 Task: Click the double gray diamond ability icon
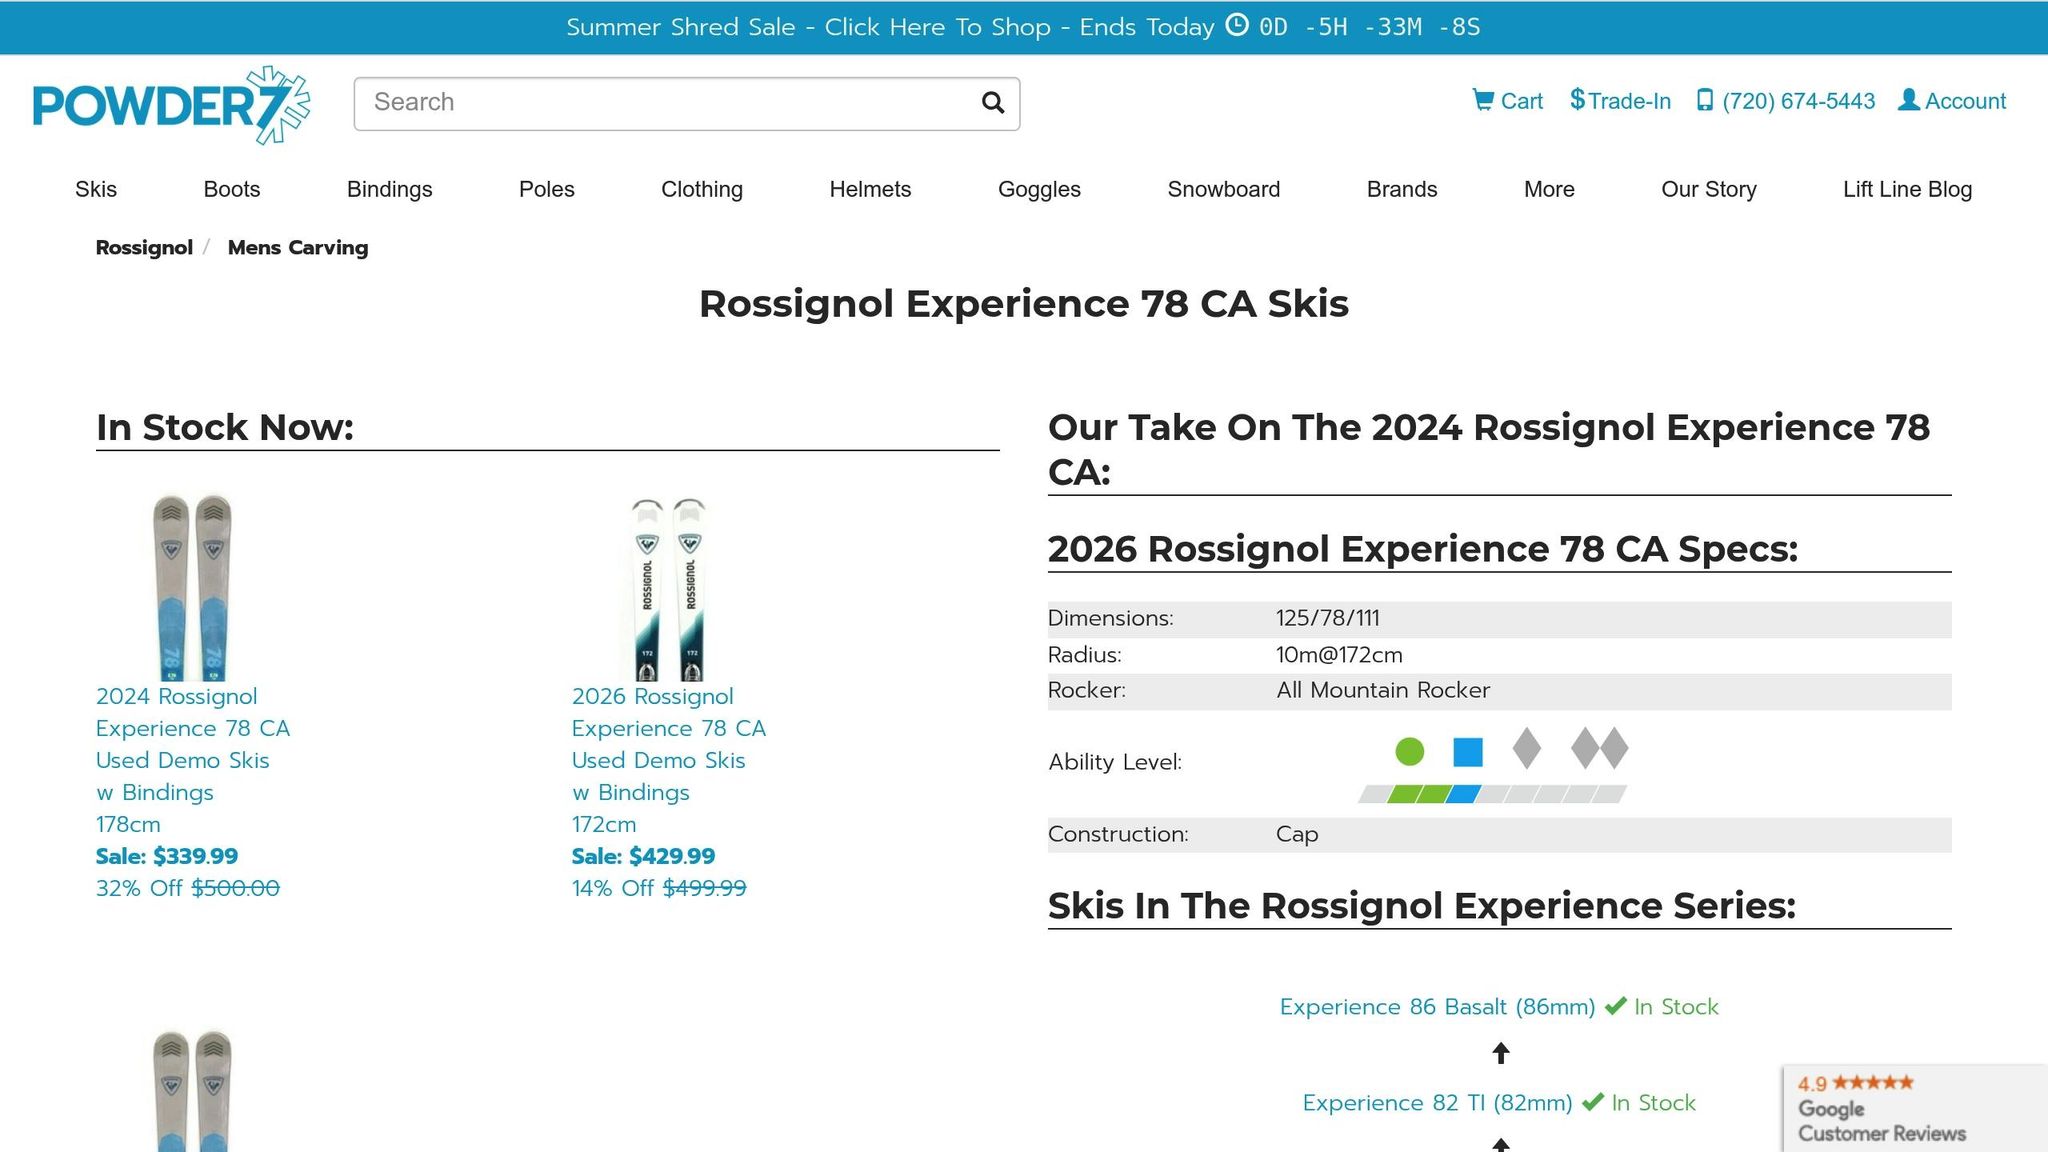click(1599, 748)
